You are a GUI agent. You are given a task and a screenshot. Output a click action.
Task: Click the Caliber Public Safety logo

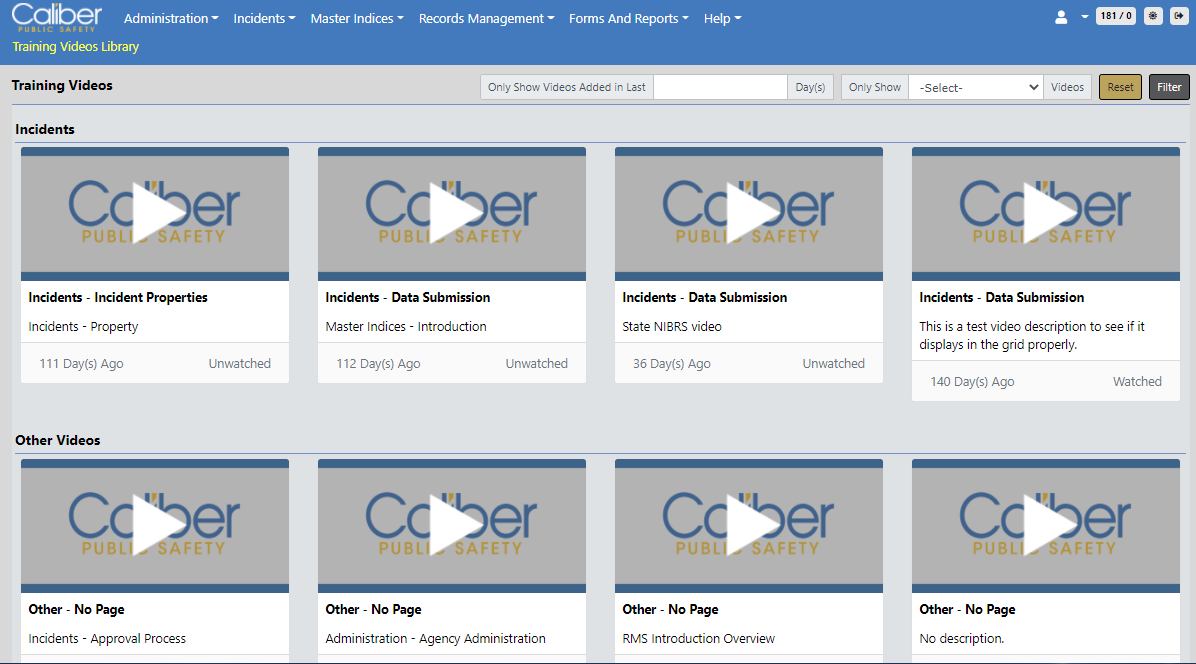(57, 17)
